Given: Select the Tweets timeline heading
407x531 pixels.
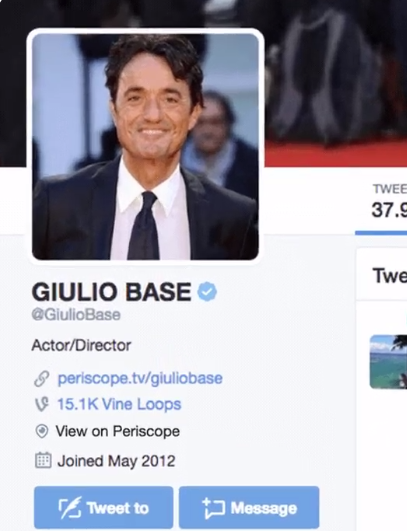Looking at the screenshot, I should [389, 275].
